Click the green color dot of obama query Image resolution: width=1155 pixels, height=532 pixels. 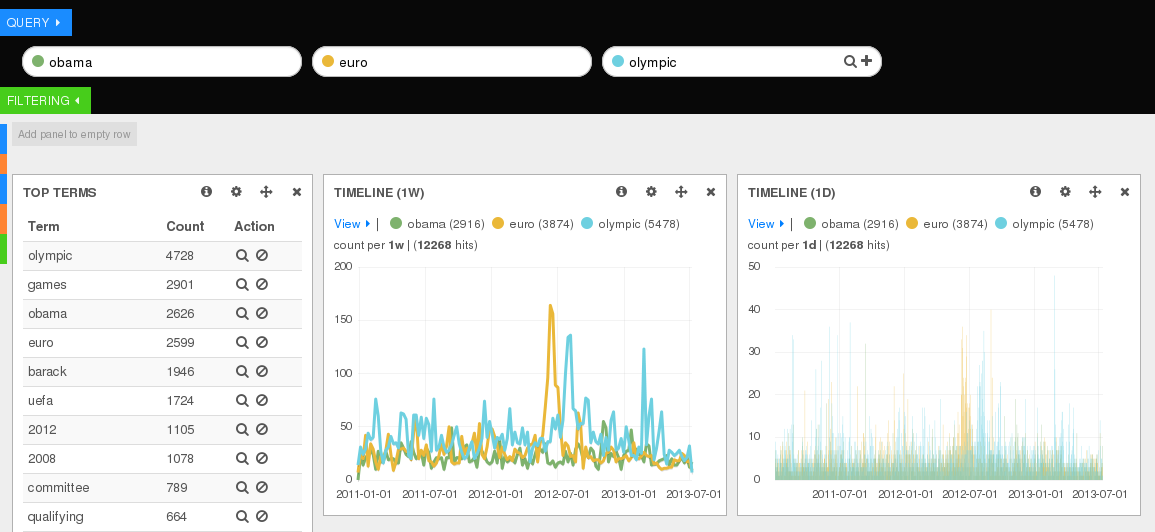point(38,62)
